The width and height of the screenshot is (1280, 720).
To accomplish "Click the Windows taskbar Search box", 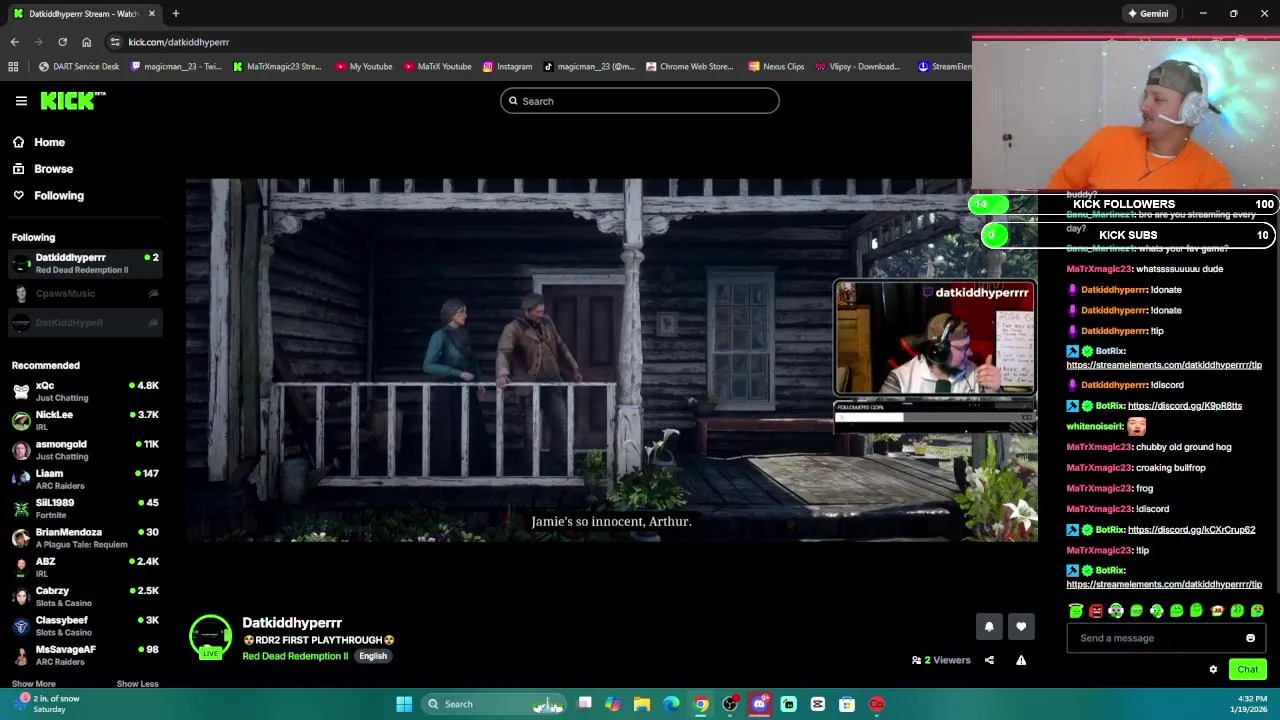I will pos(495,704).
